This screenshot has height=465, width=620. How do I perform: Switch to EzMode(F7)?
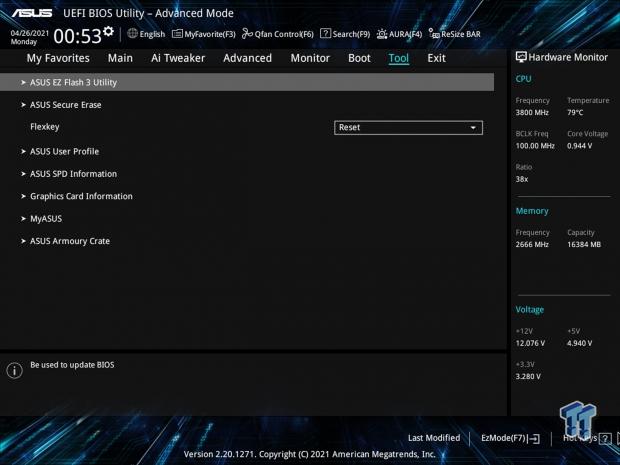point(510,438)
